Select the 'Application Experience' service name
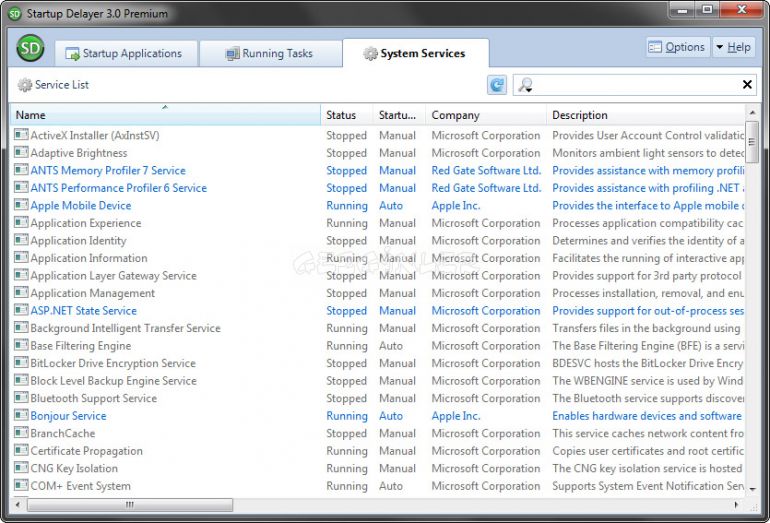Image resolution: width=770 pixels, height=523 pixels. 85,223
